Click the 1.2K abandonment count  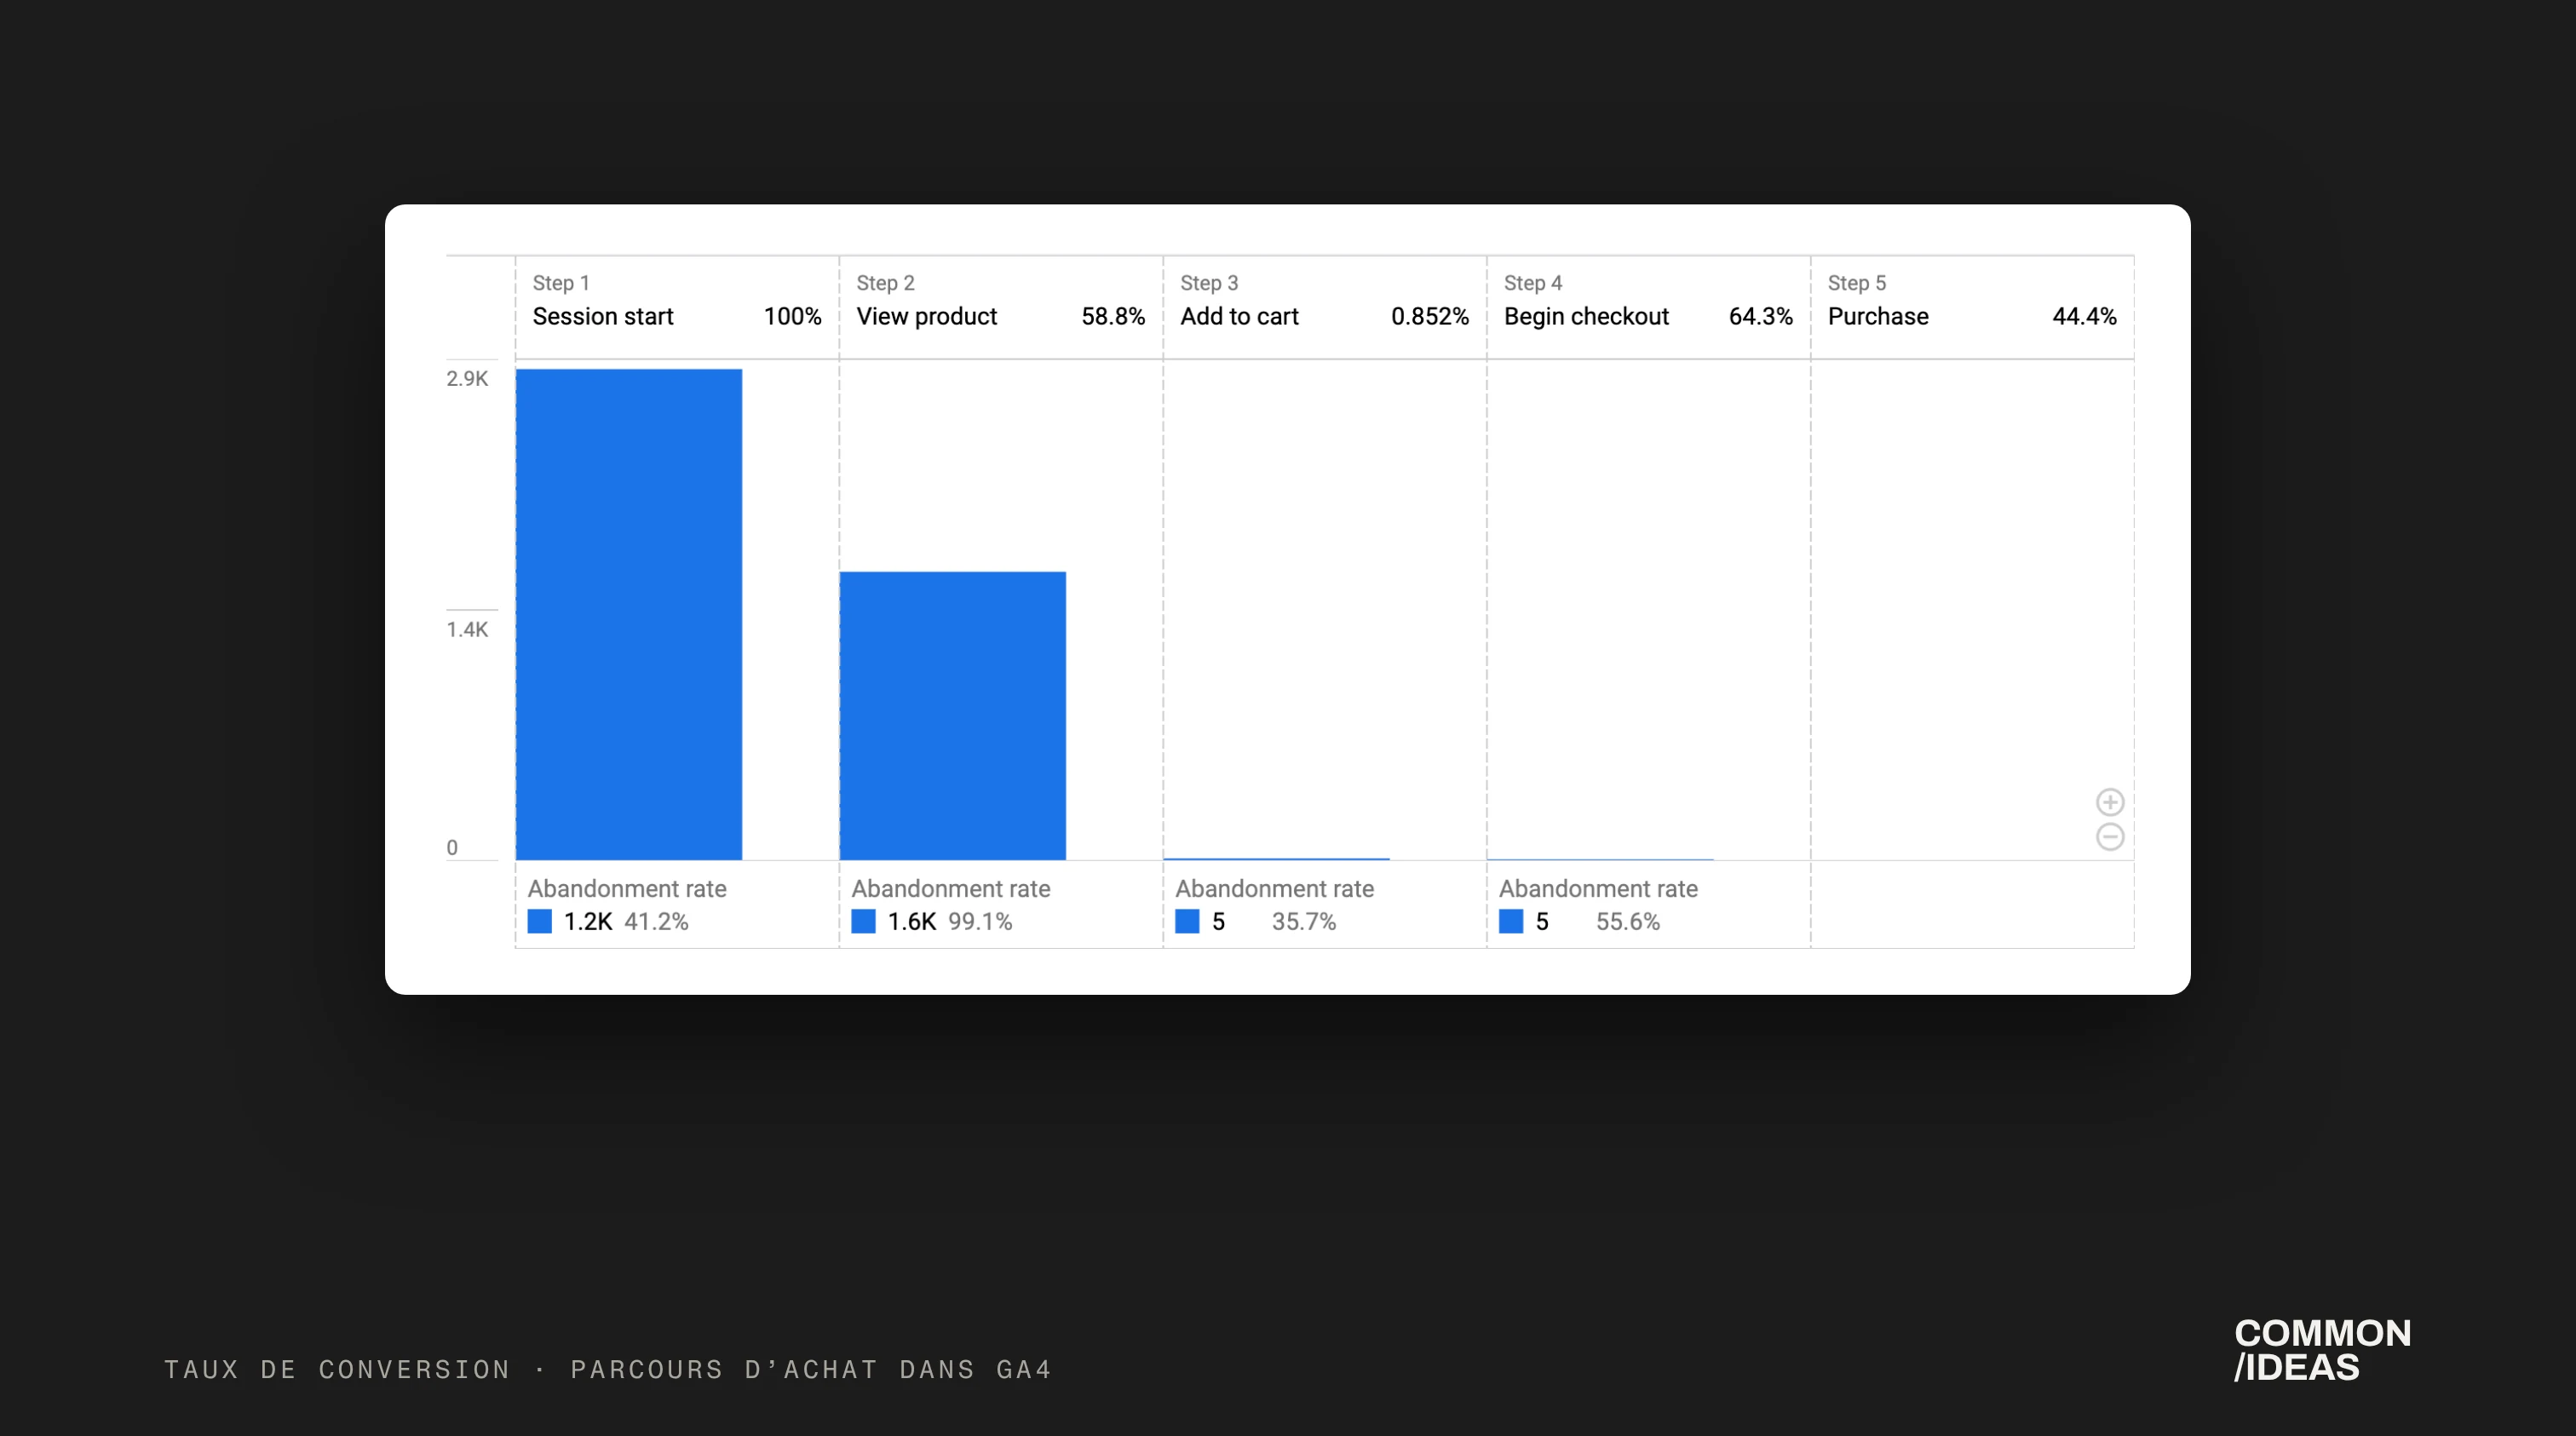click(588, 922)
